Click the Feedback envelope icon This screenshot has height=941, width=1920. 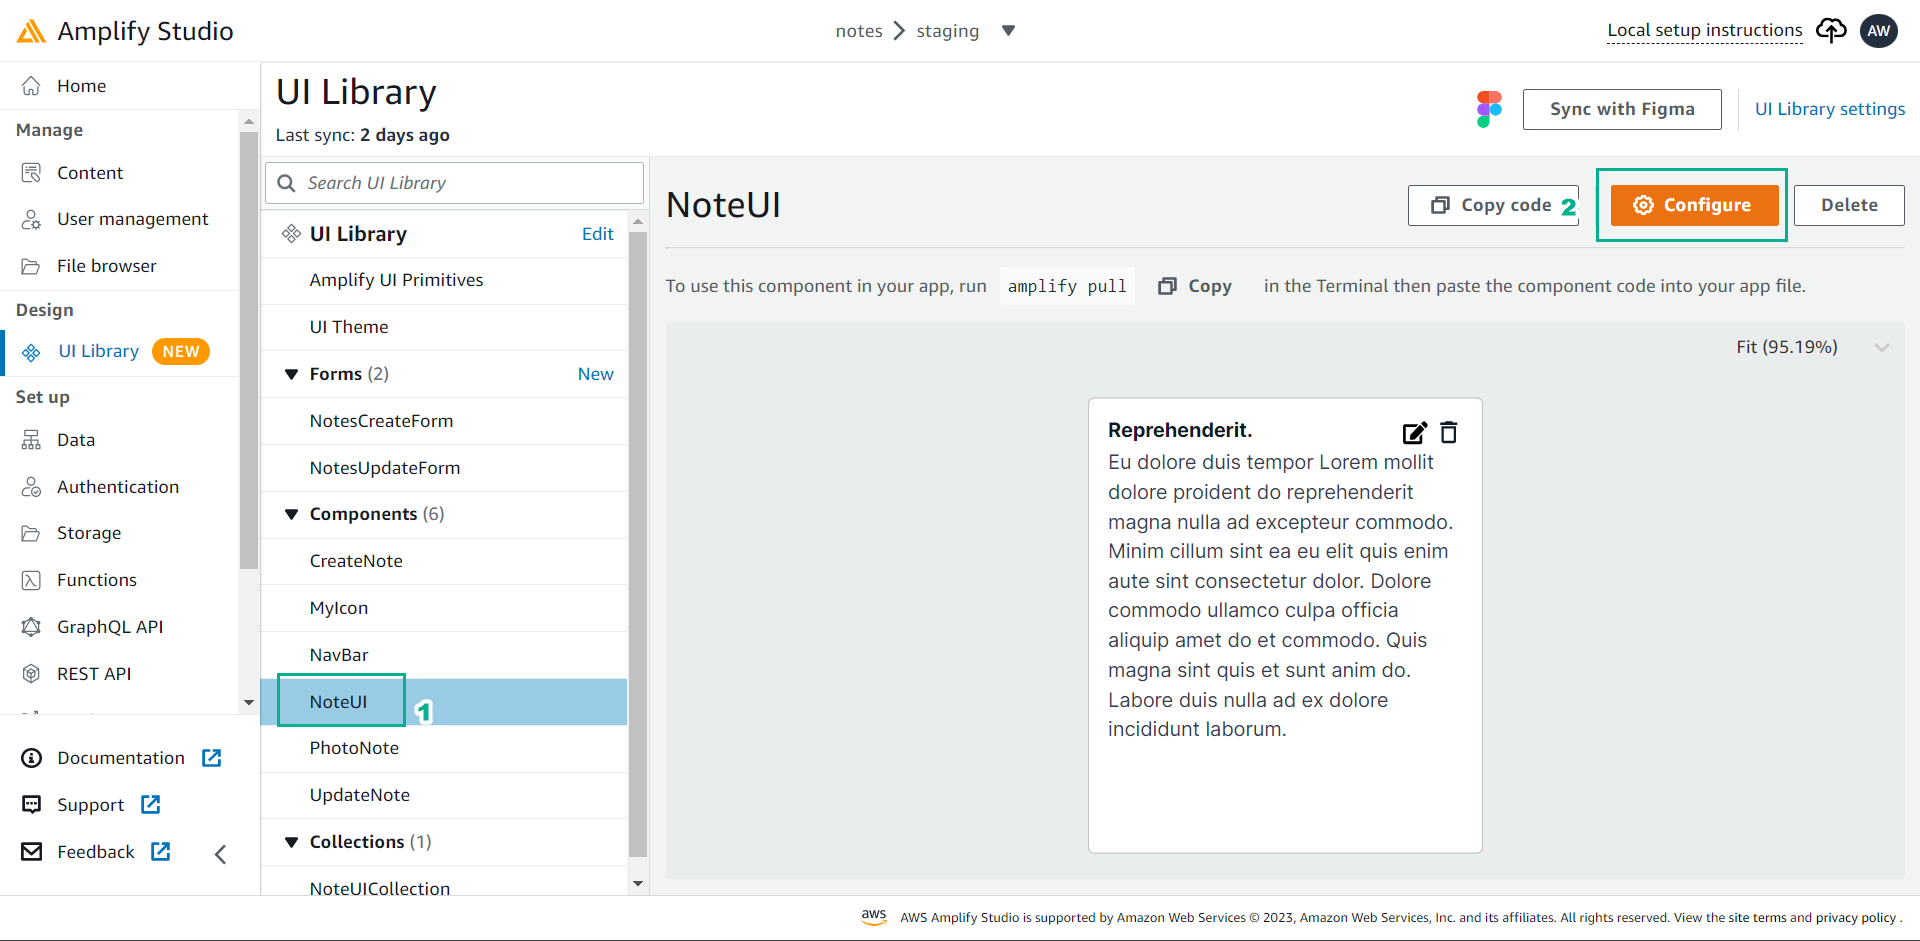coord(32,852)
